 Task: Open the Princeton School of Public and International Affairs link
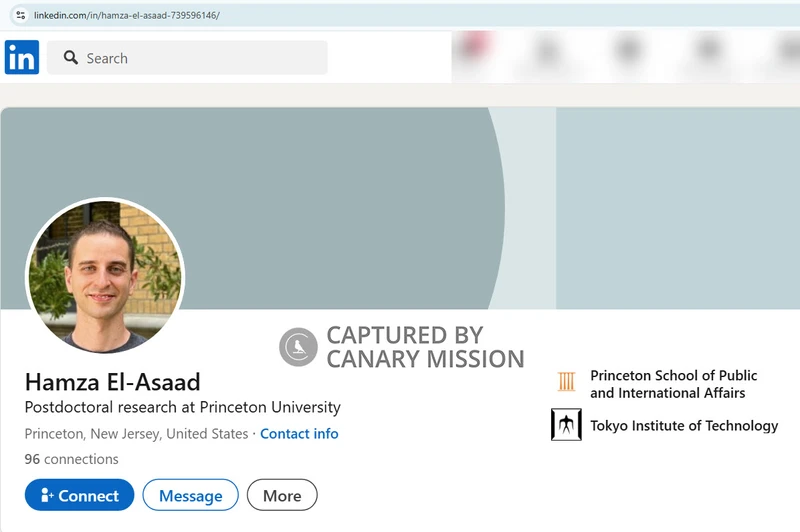click(673, 384)
